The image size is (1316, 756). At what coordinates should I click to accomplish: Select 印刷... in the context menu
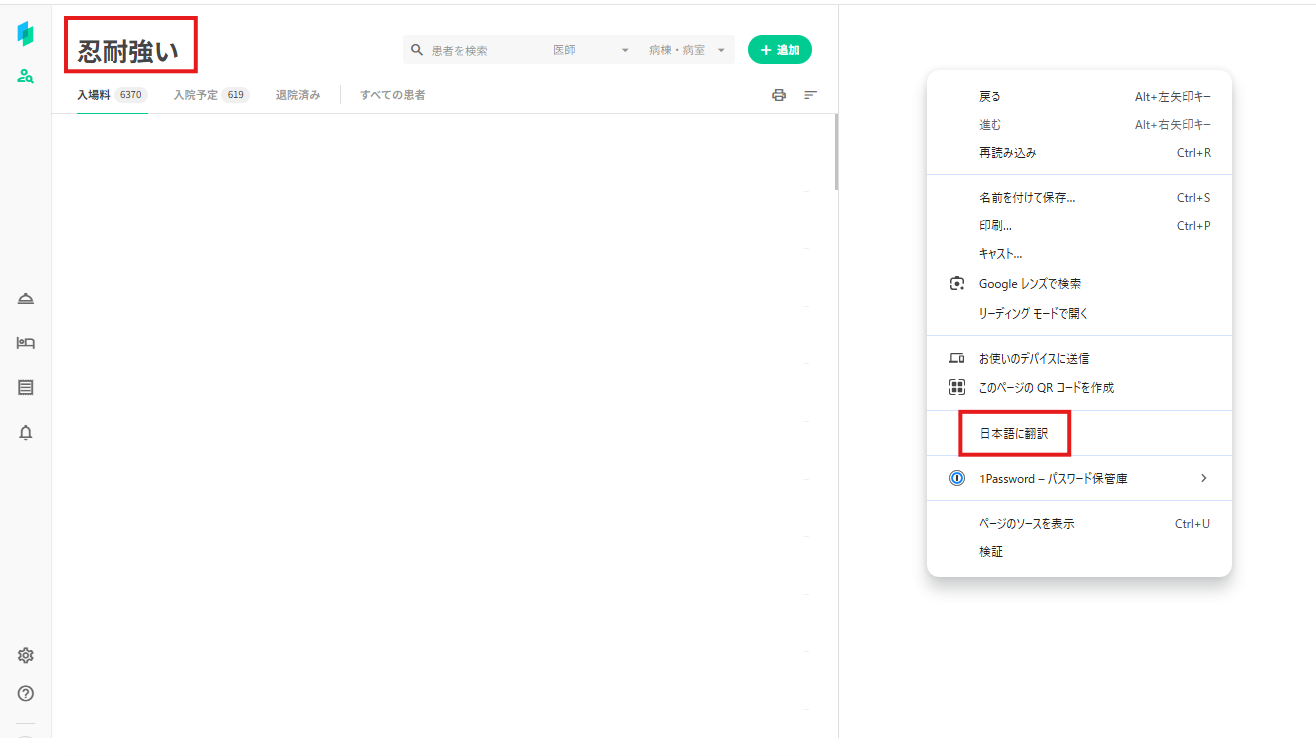pos(1079,226)
